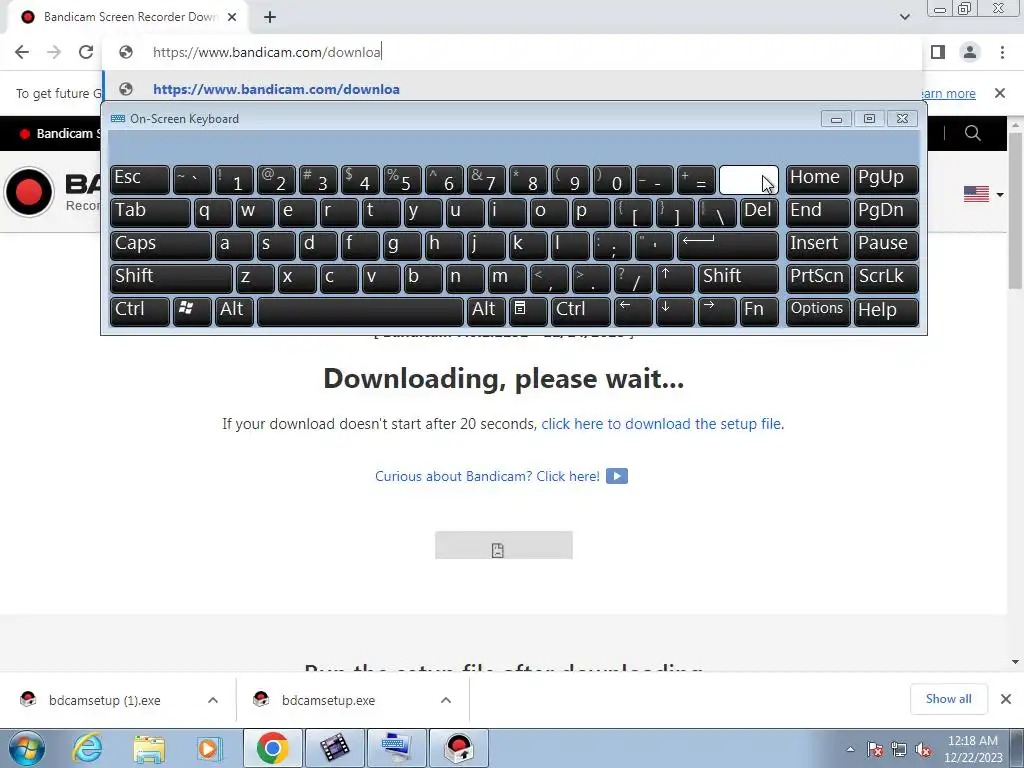Click the Tab key on keyboard

150,212
